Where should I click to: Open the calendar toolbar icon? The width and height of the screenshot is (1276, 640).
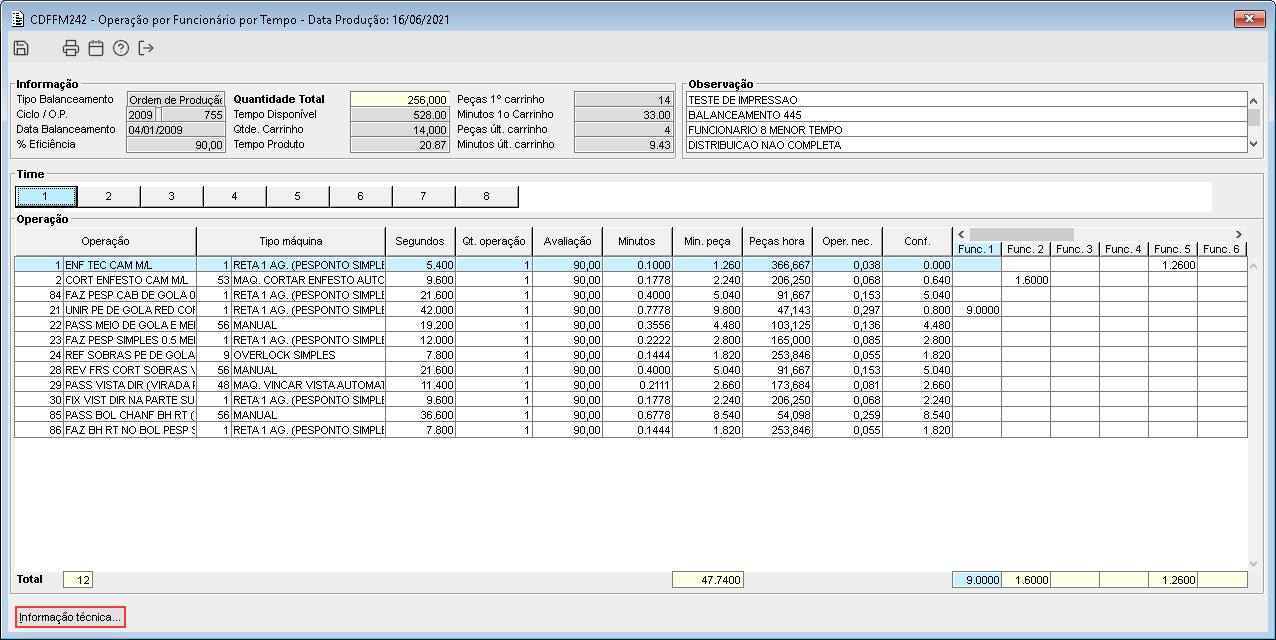click(96, 48)
